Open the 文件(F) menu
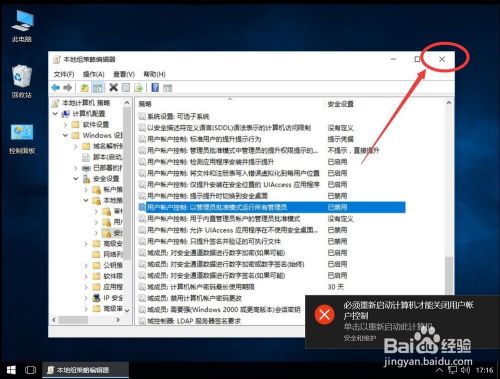 click(64, 74)
